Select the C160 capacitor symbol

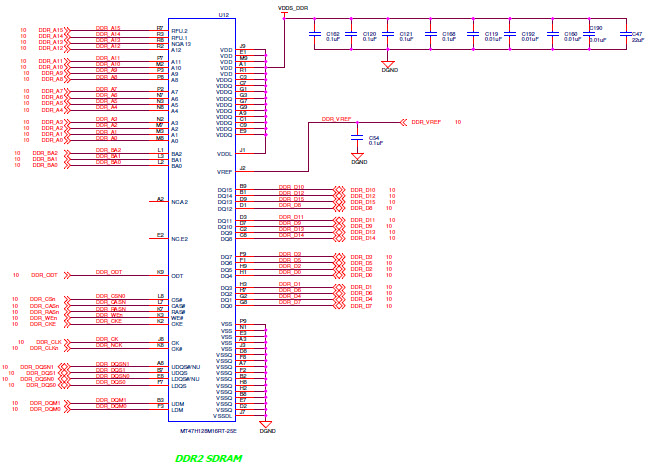tap(553, 34)
